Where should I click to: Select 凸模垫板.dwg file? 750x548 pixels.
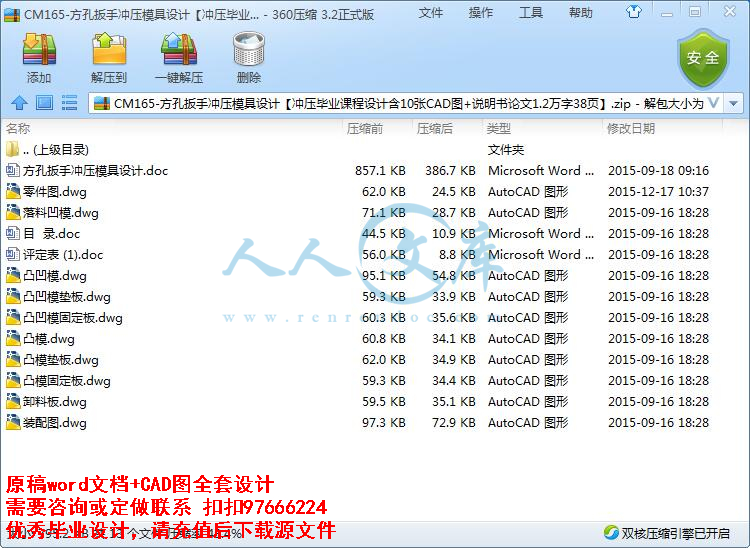coord(359,360)
